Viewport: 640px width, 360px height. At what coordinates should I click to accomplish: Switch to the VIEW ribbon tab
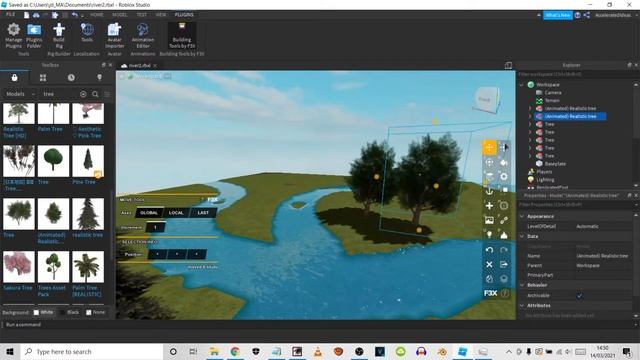tap(161, 15)
